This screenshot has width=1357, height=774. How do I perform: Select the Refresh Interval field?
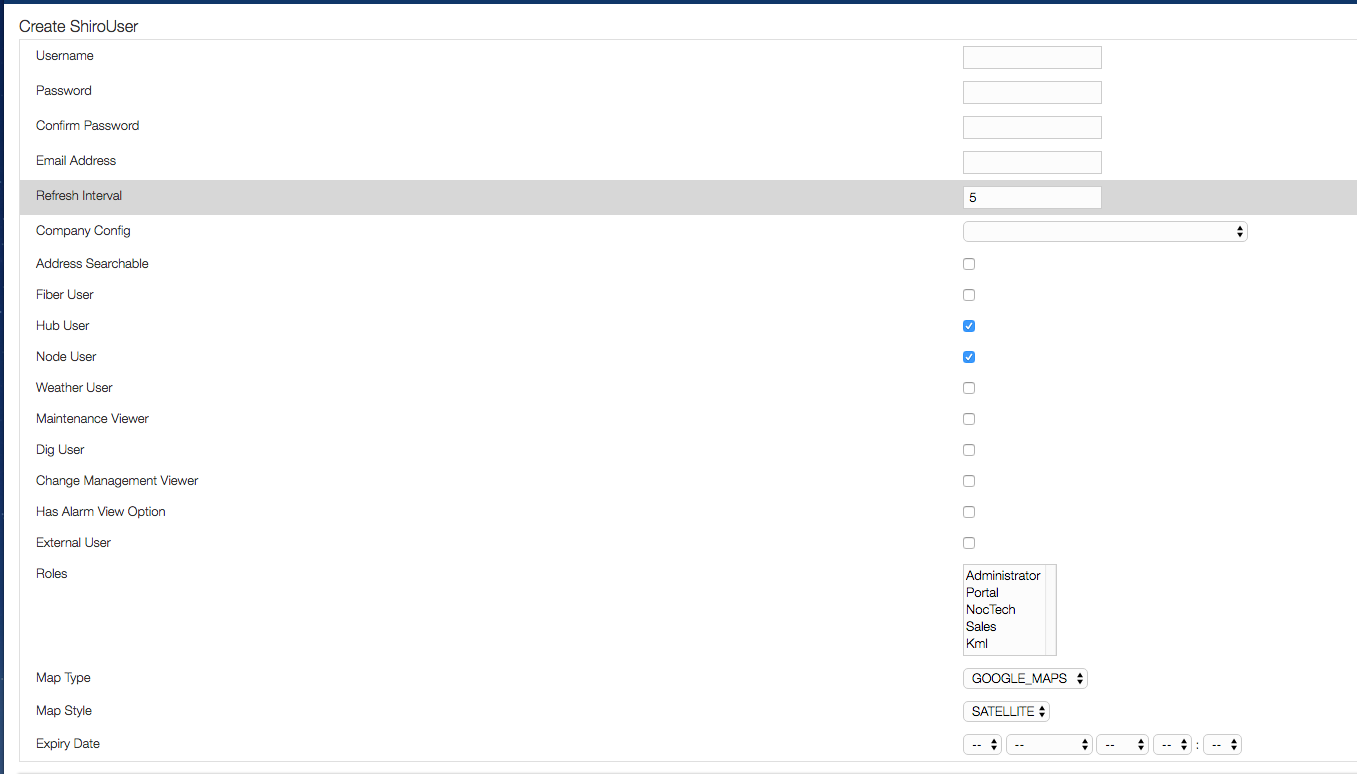(1031, 198)
